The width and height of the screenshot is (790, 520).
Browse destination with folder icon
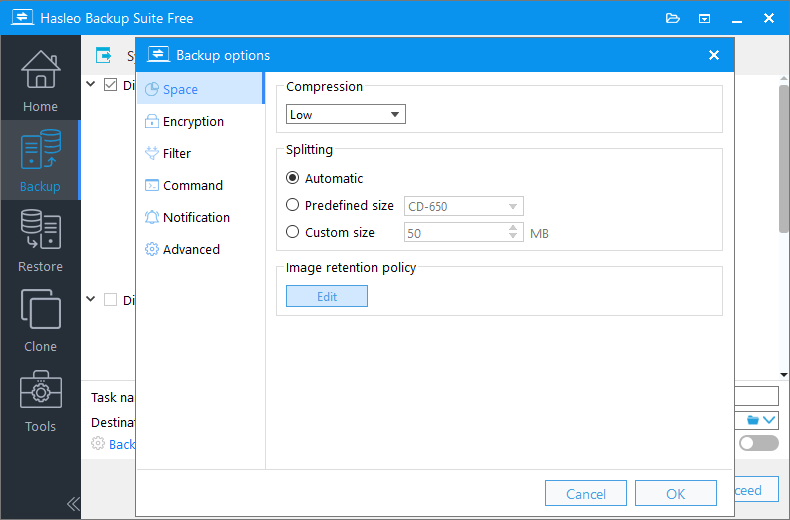click(x=753, y=421)
